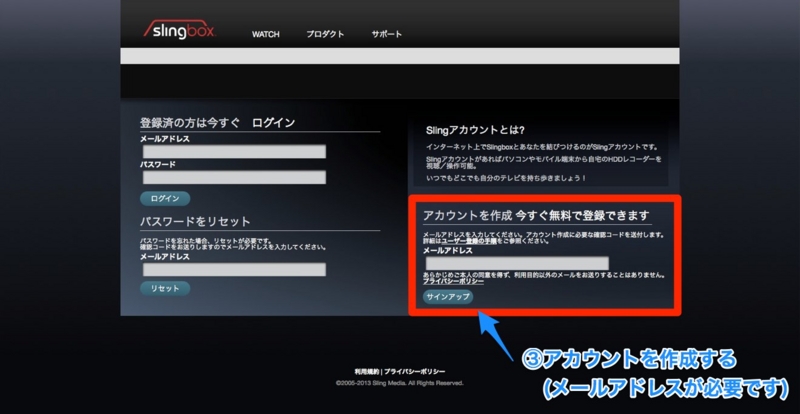Click the 登録済の方は今すぐ ログイン heading
800x414 pixels.
pos(217,123)
